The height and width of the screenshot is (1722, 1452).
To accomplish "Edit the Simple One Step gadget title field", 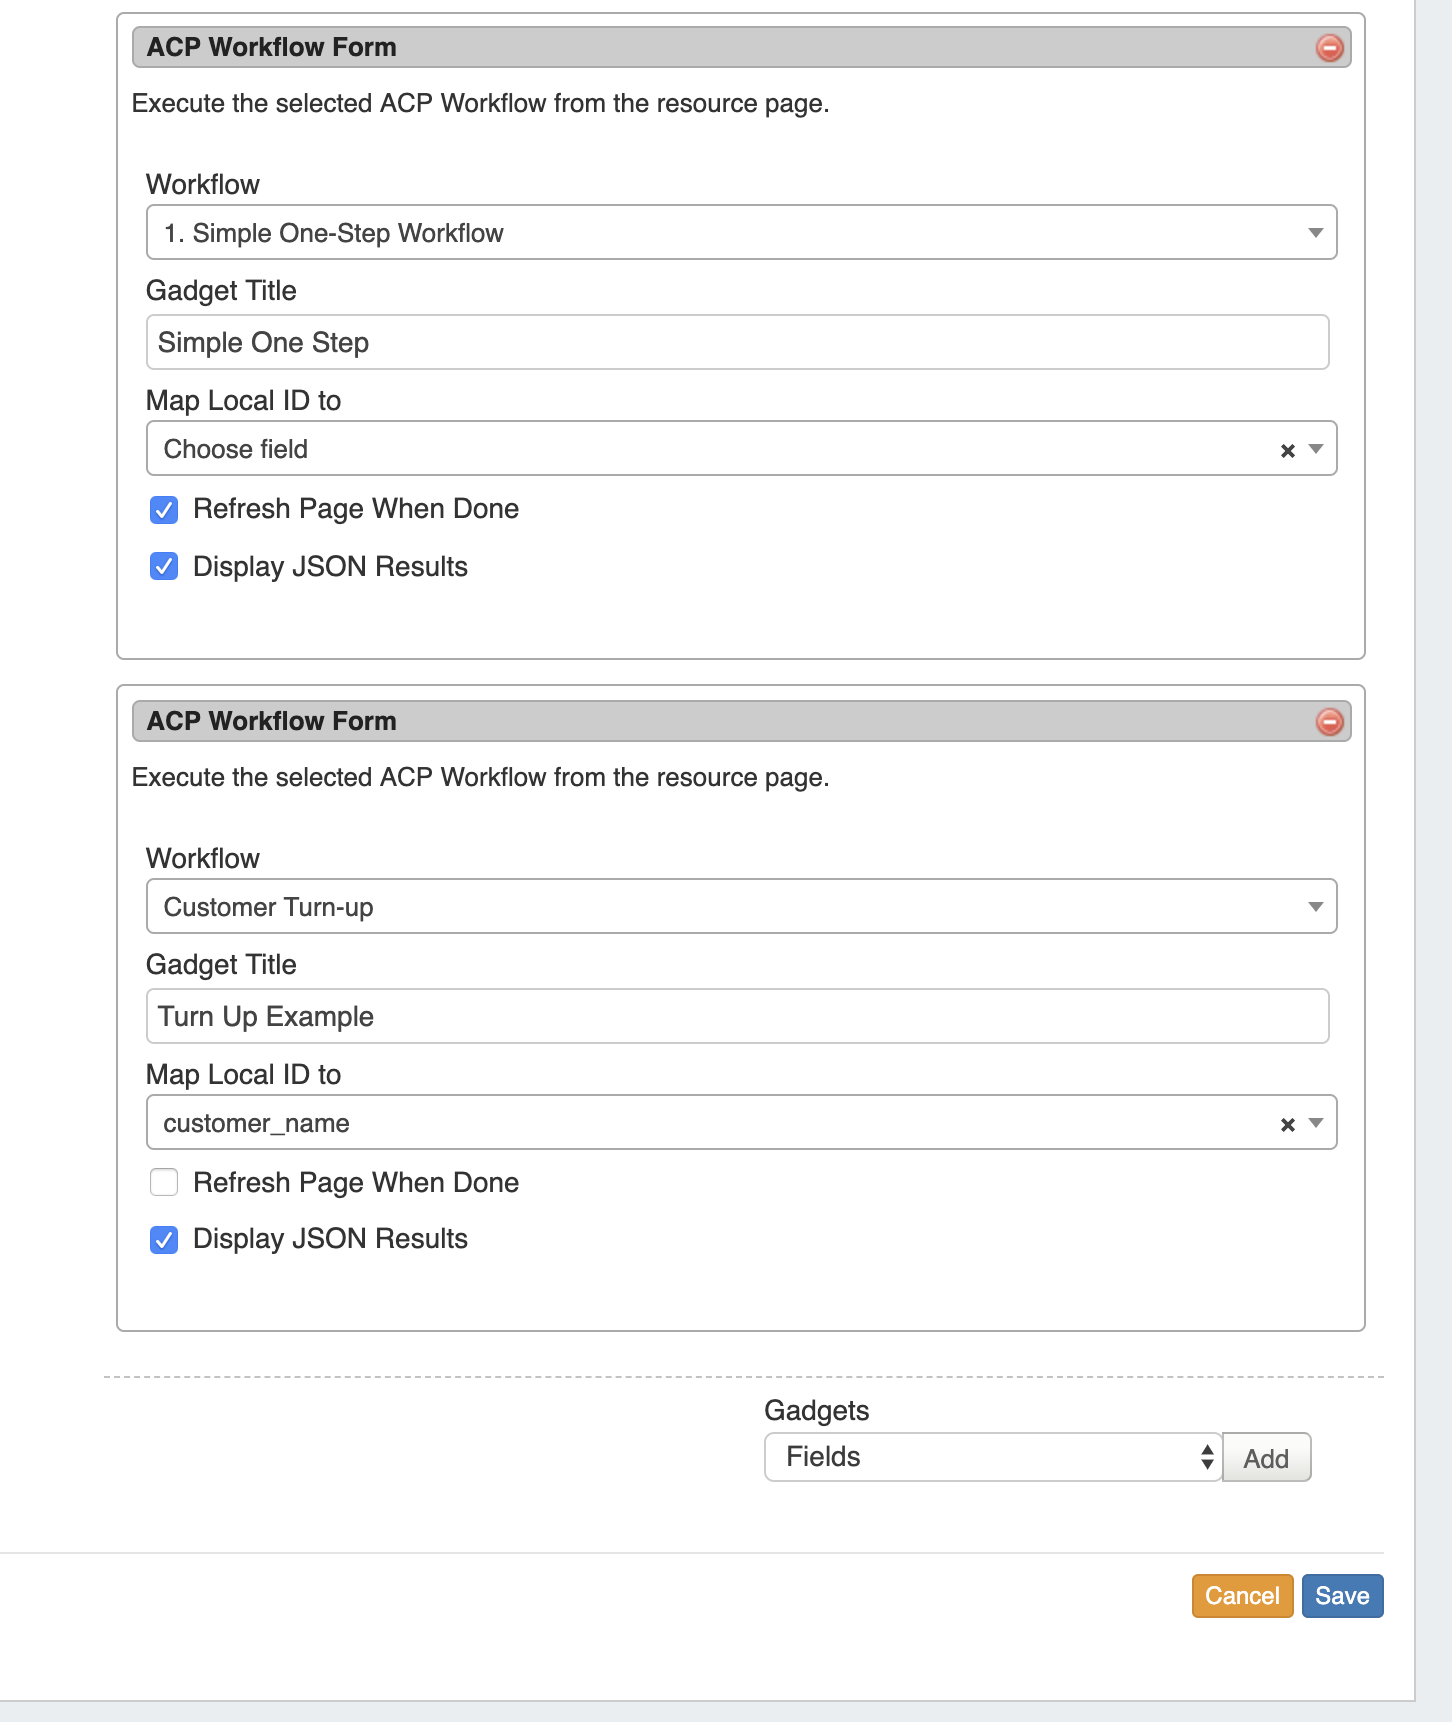I will tap(737, 343).
